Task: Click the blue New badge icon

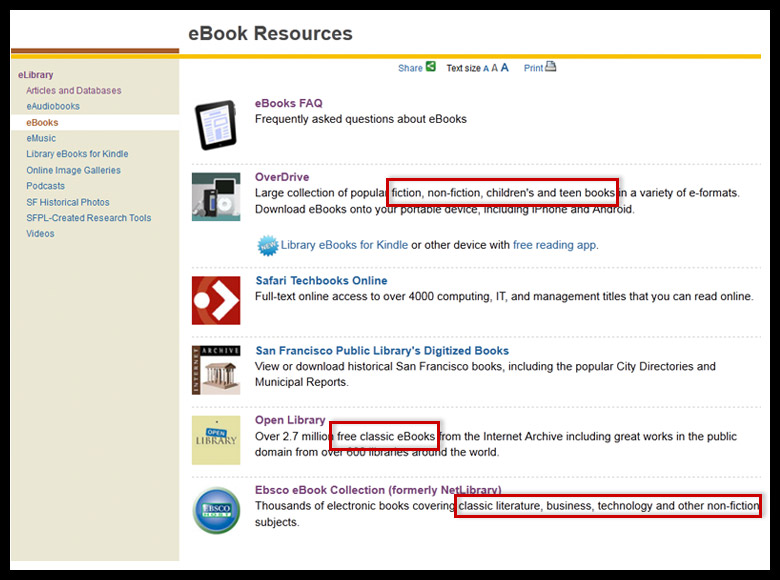Action: coord(267,245)
